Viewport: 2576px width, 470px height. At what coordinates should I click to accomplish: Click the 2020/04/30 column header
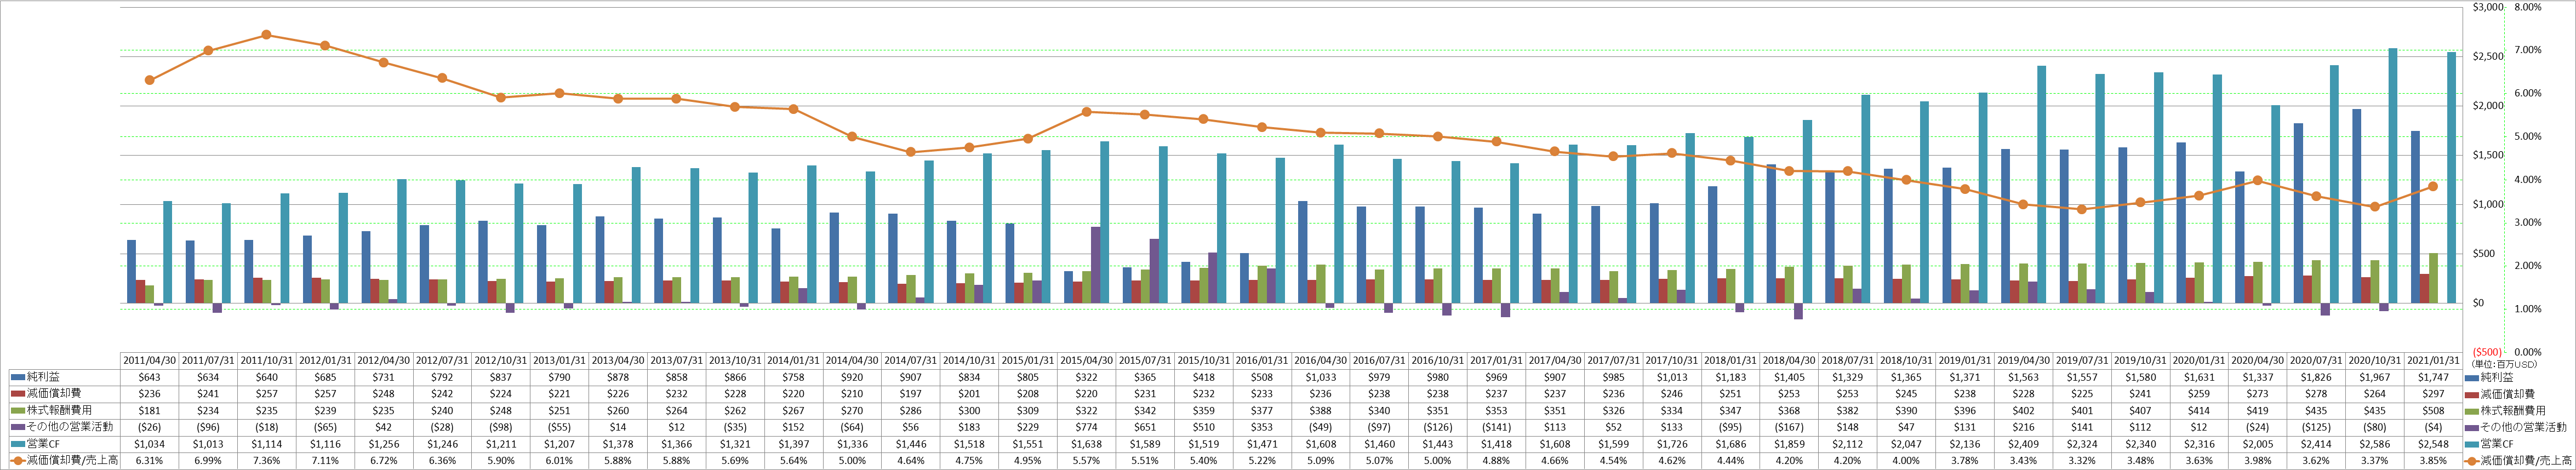[2257, 360]
